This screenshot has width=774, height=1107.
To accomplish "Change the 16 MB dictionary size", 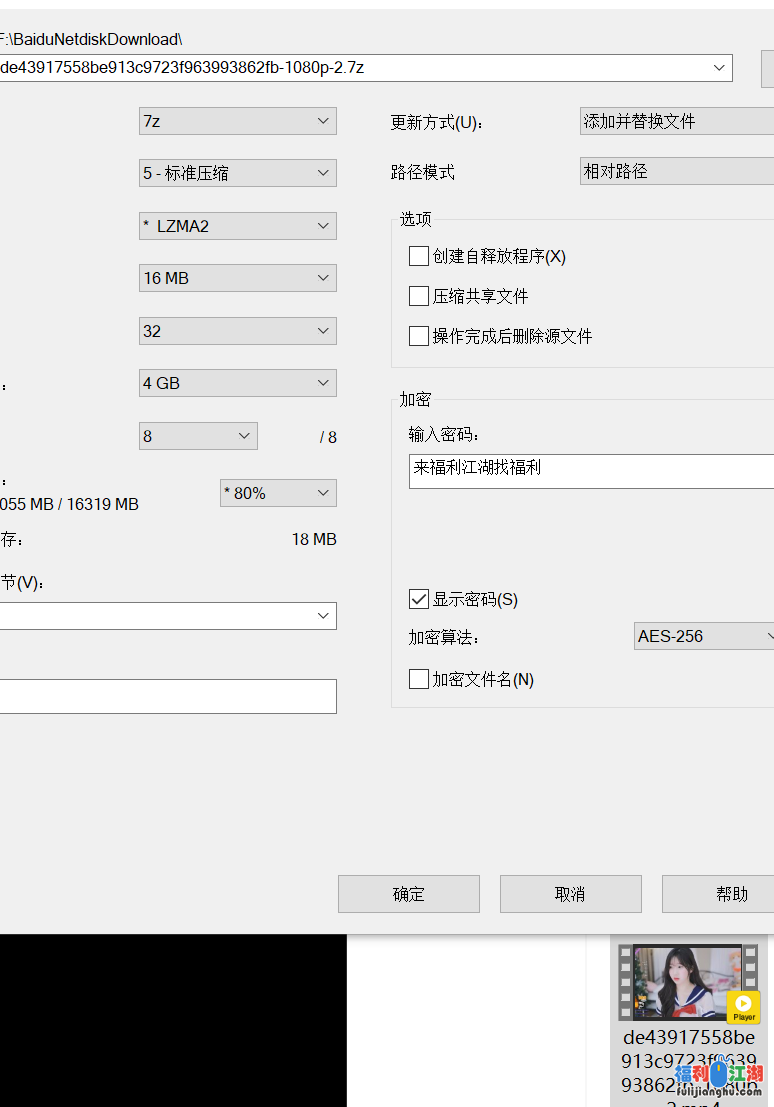I will coord(237,278).
